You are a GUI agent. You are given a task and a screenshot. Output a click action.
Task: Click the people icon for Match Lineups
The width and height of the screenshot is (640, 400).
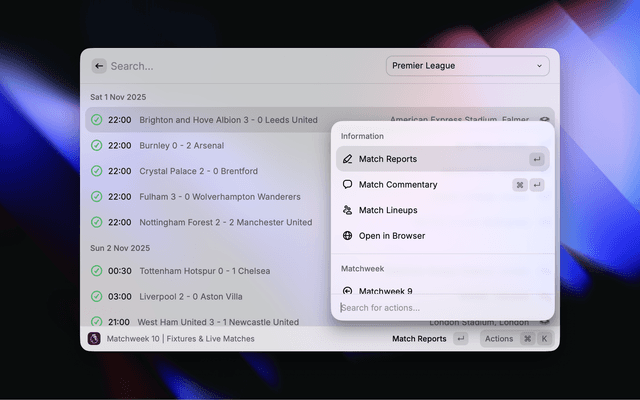tap(348, 210)
